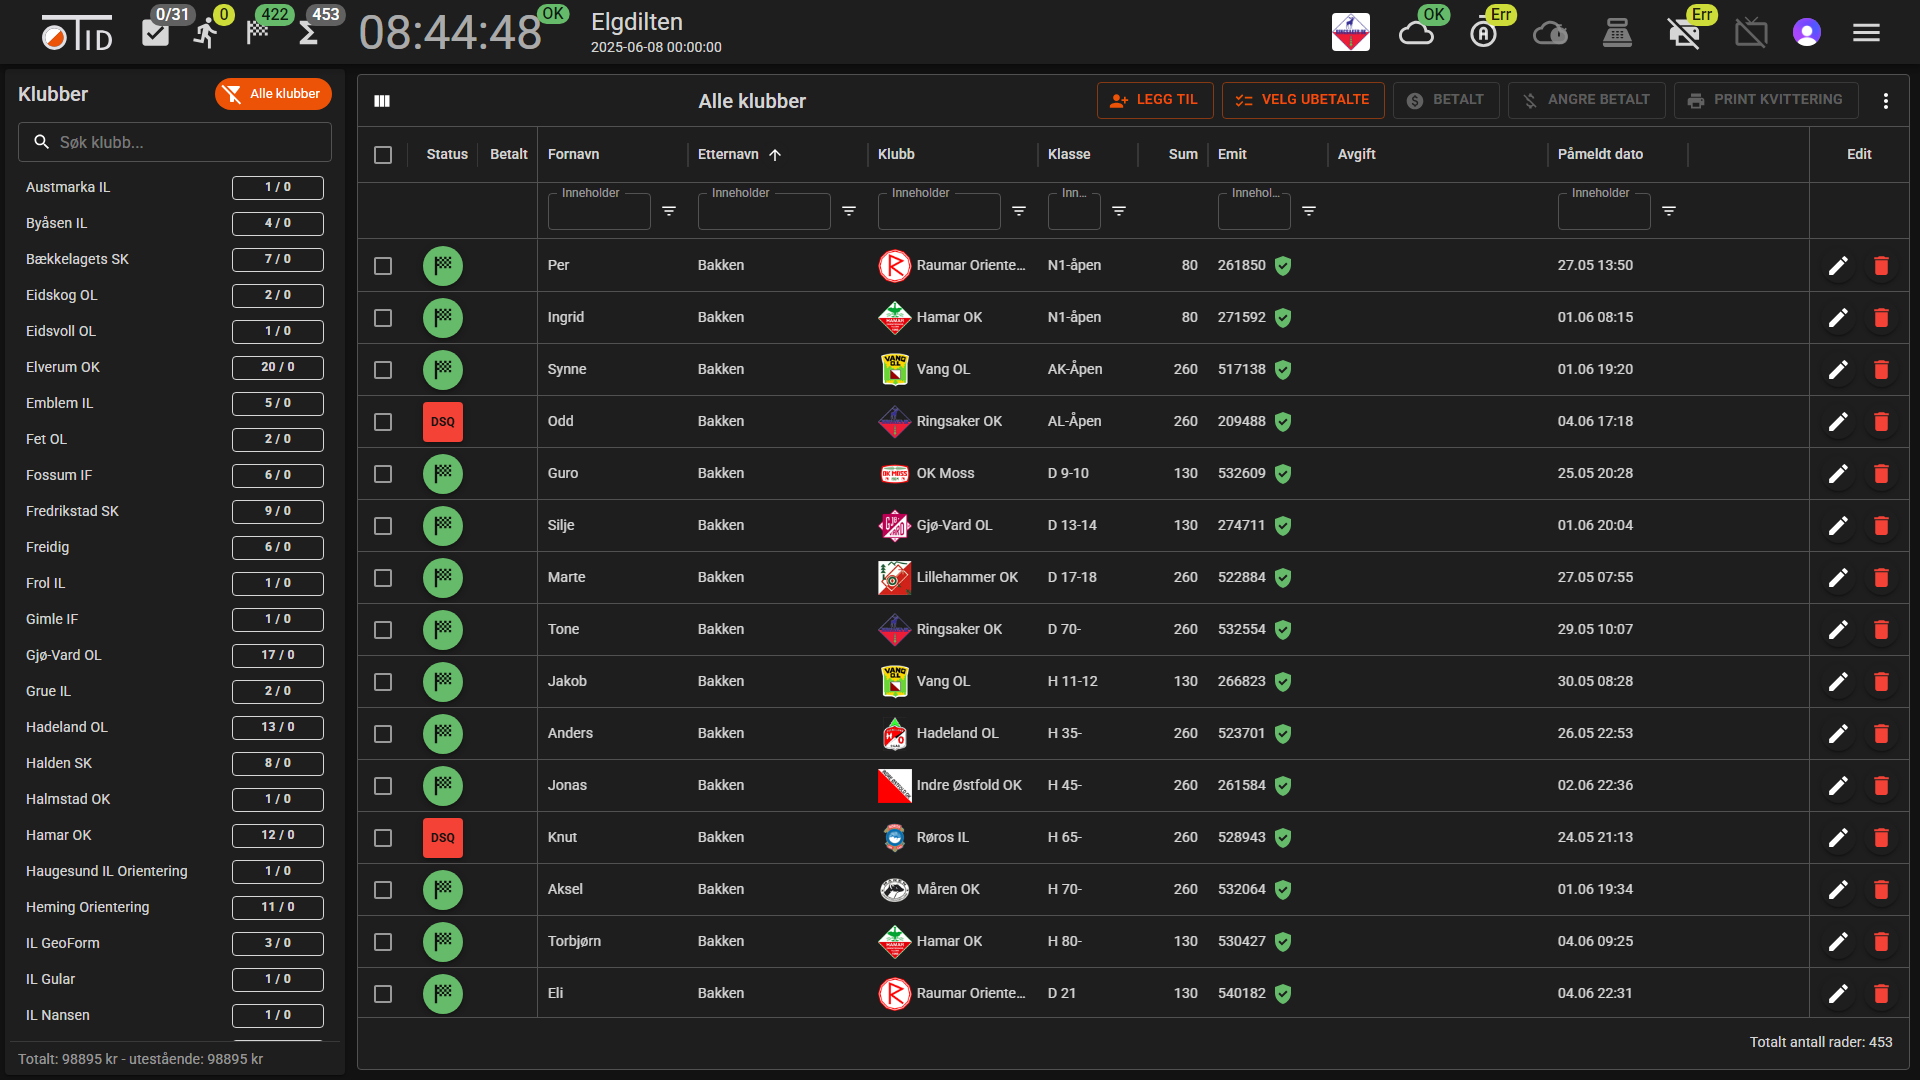Open the column chooser icon
1920x1080 pixels.
point(382,101)
